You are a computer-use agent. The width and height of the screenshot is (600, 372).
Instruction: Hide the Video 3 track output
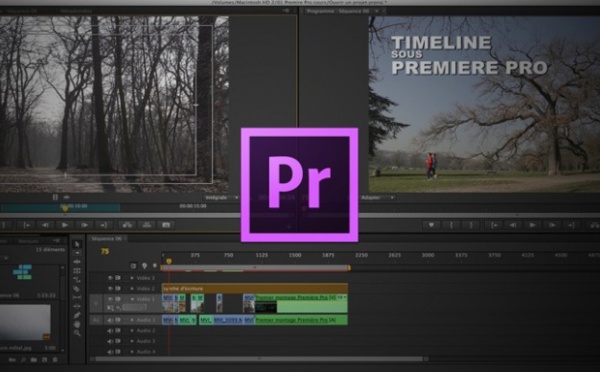coord(110,278)
